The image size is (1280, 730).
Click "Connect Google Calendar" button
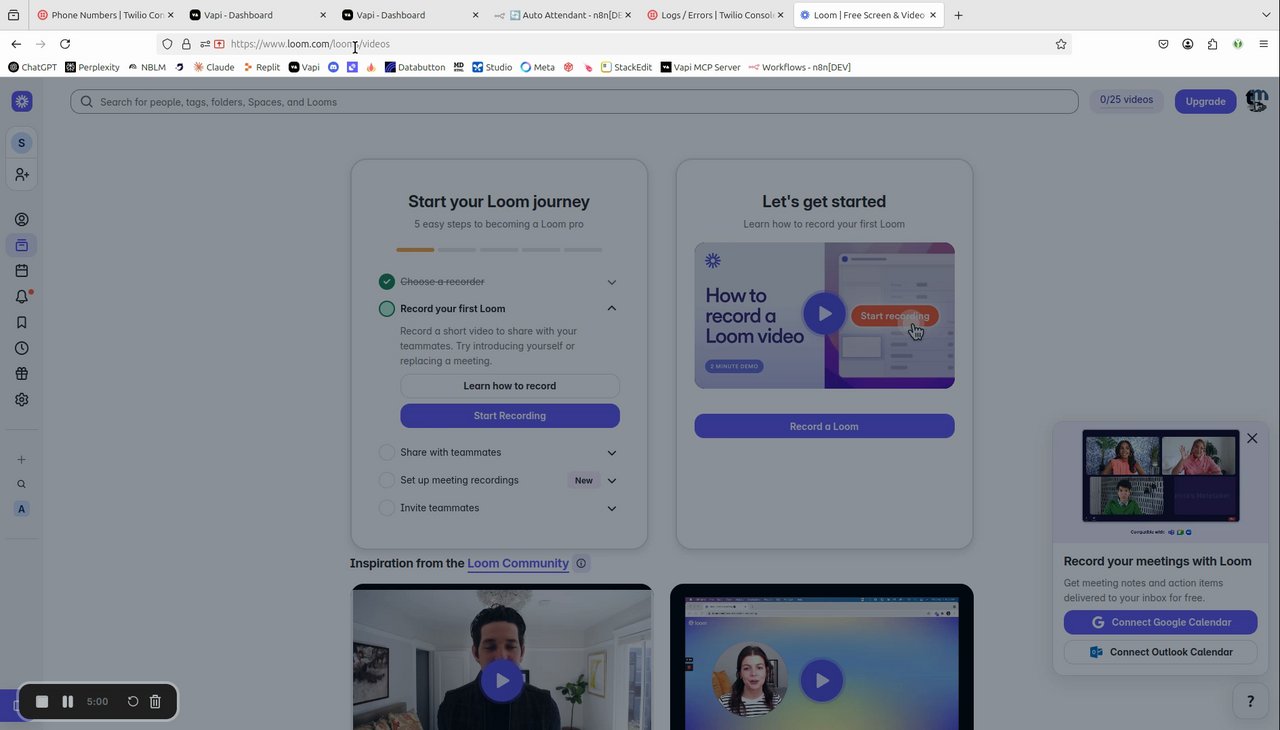click(x=1160, y=622)
